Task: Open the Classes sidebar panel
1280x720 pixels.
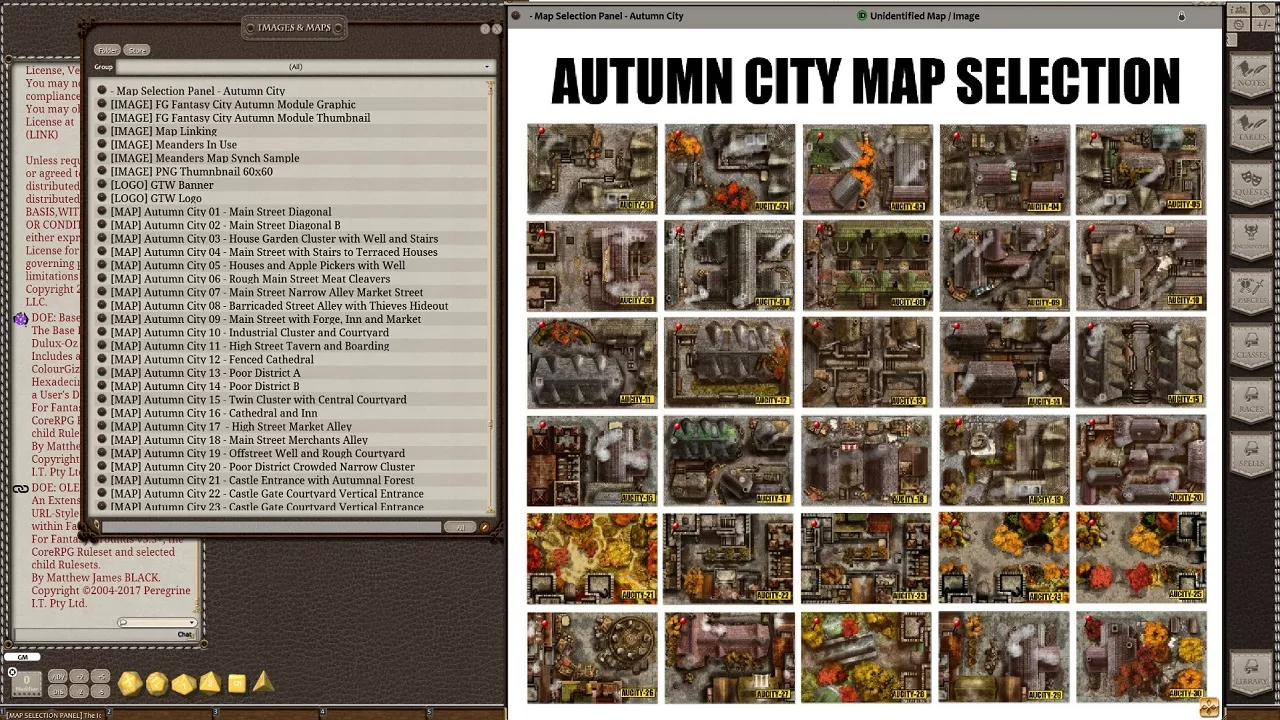Action: click(1250, 349)
